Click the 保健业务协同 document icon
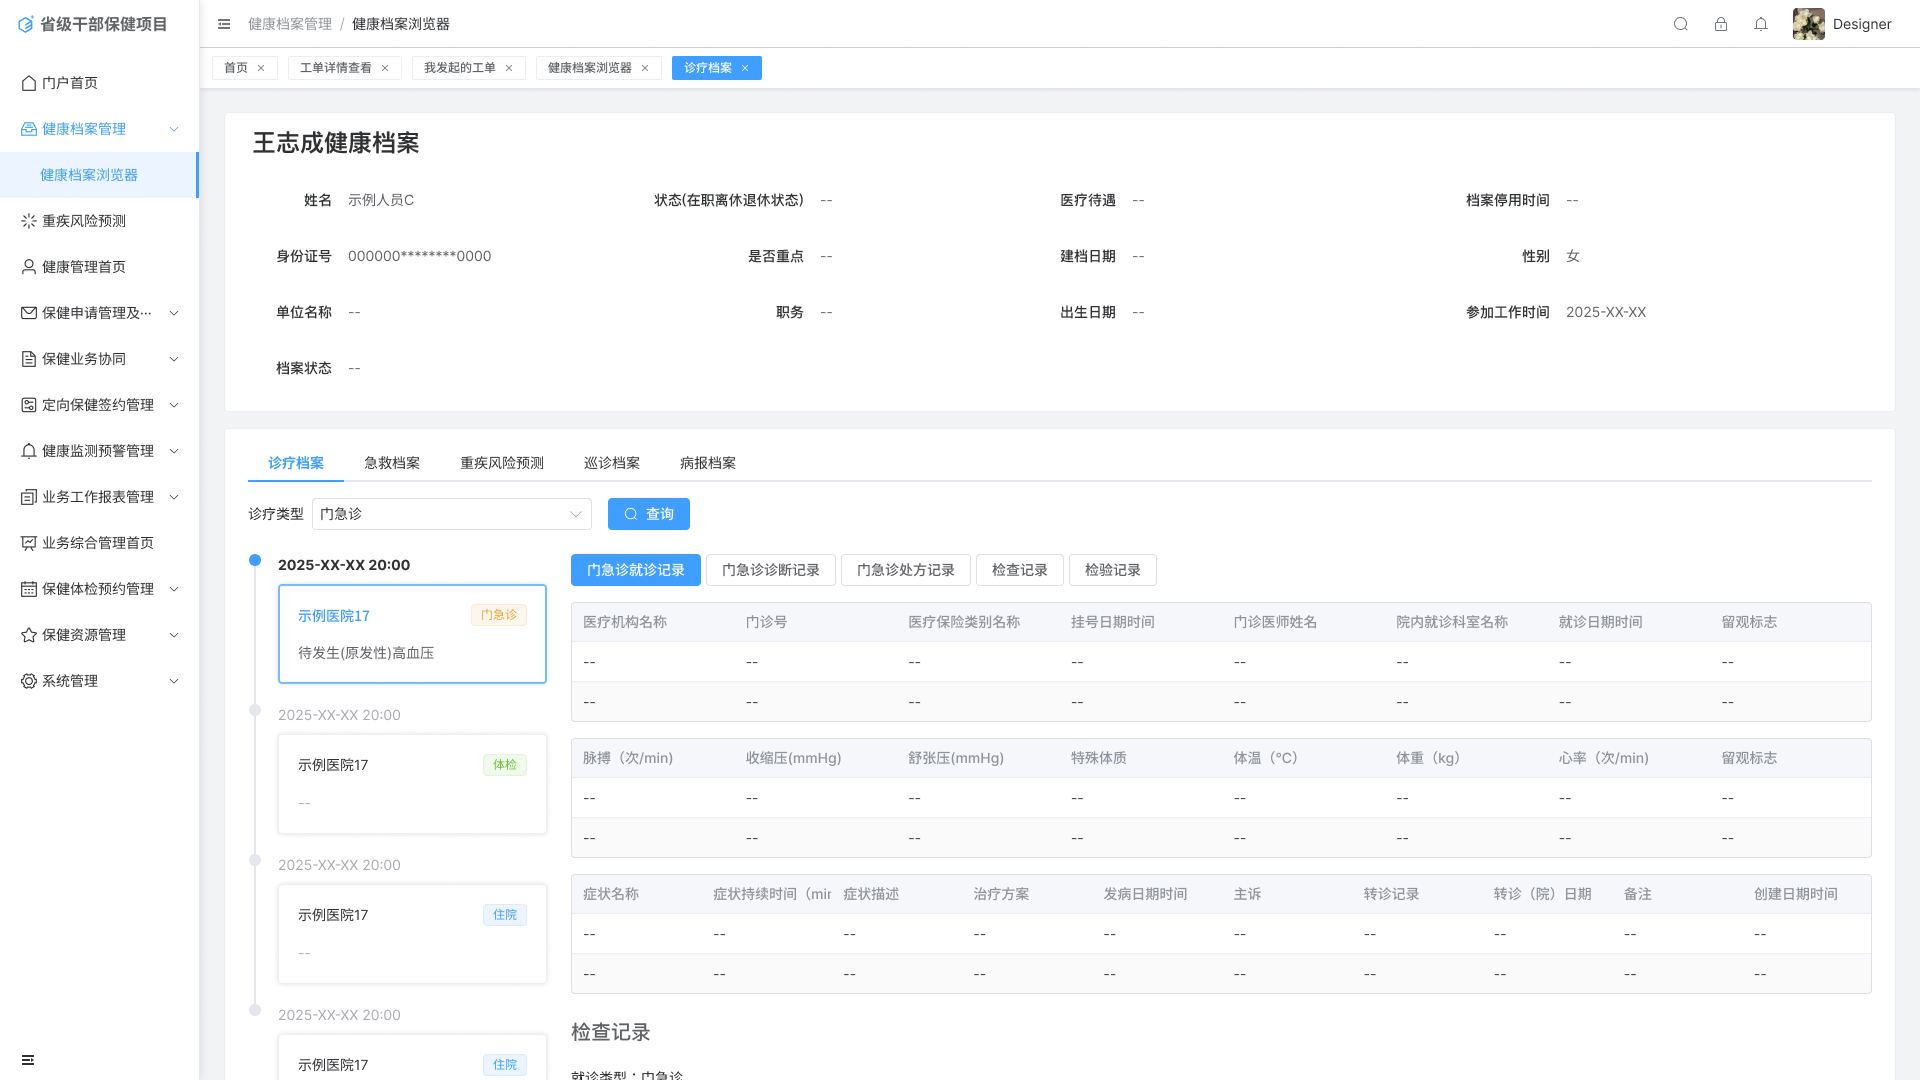This screenshot has height=1080, width=1920. coord(29,359)
